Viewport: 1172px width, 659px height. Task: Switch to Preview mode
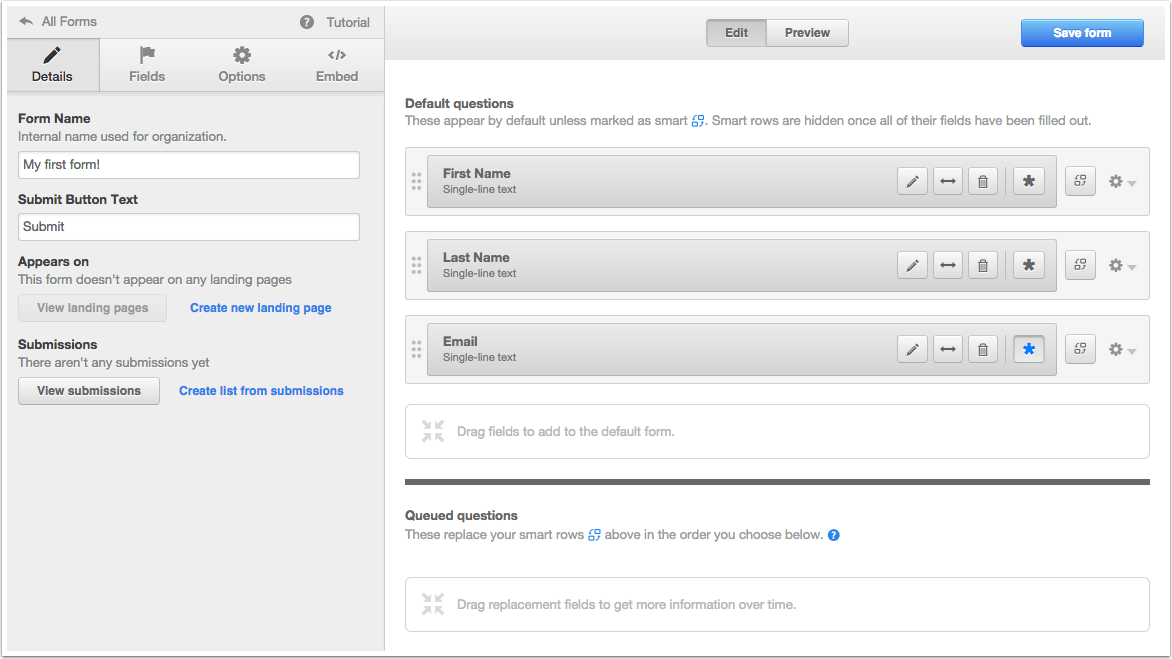click(x=807, y=33)
